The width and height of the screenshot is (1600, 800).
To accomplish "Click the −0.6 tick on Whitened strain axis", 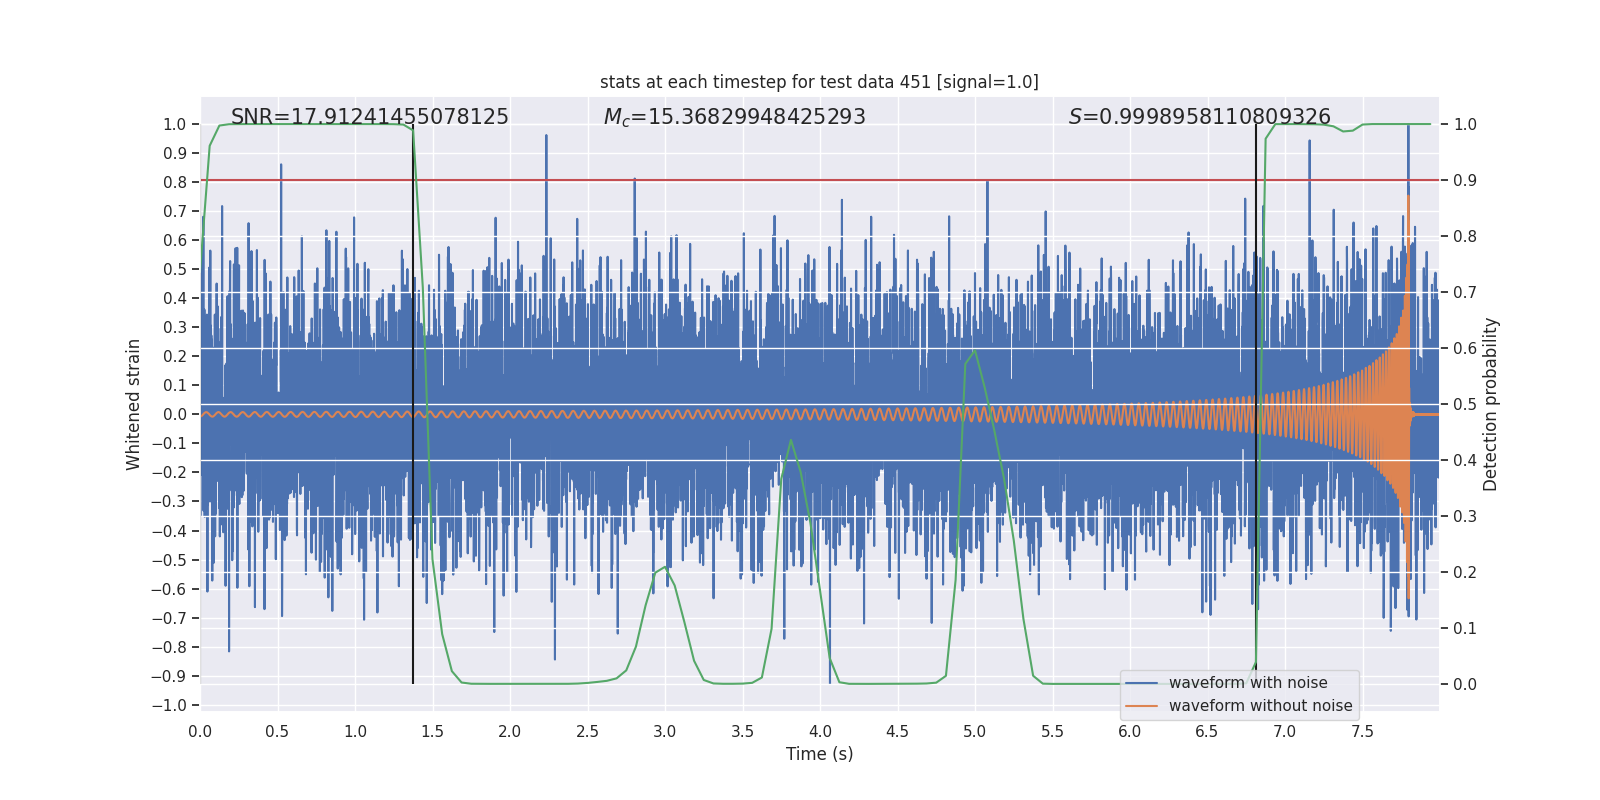I will coord(169,589).
